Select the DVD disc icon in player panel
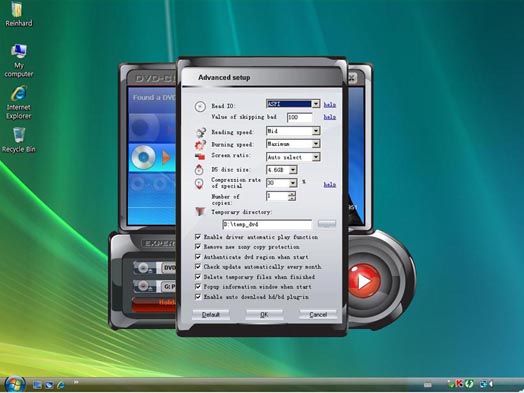This screenshot has width=524, height=393. pyautogui.click(x=143, y=157)
